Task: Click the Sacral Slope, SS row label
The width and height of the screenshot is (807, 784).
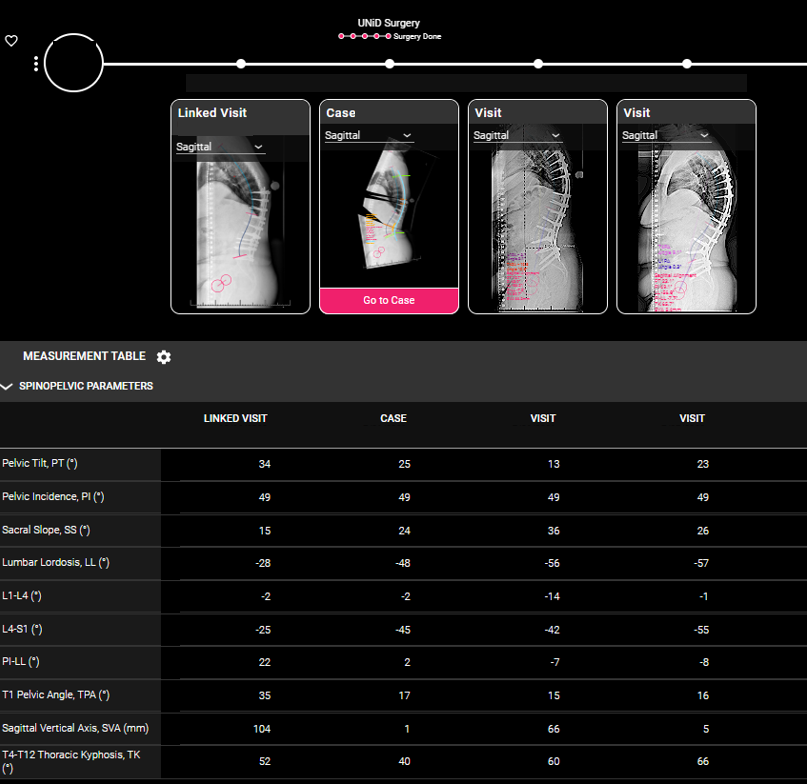Action: click(x=46, y=530)
